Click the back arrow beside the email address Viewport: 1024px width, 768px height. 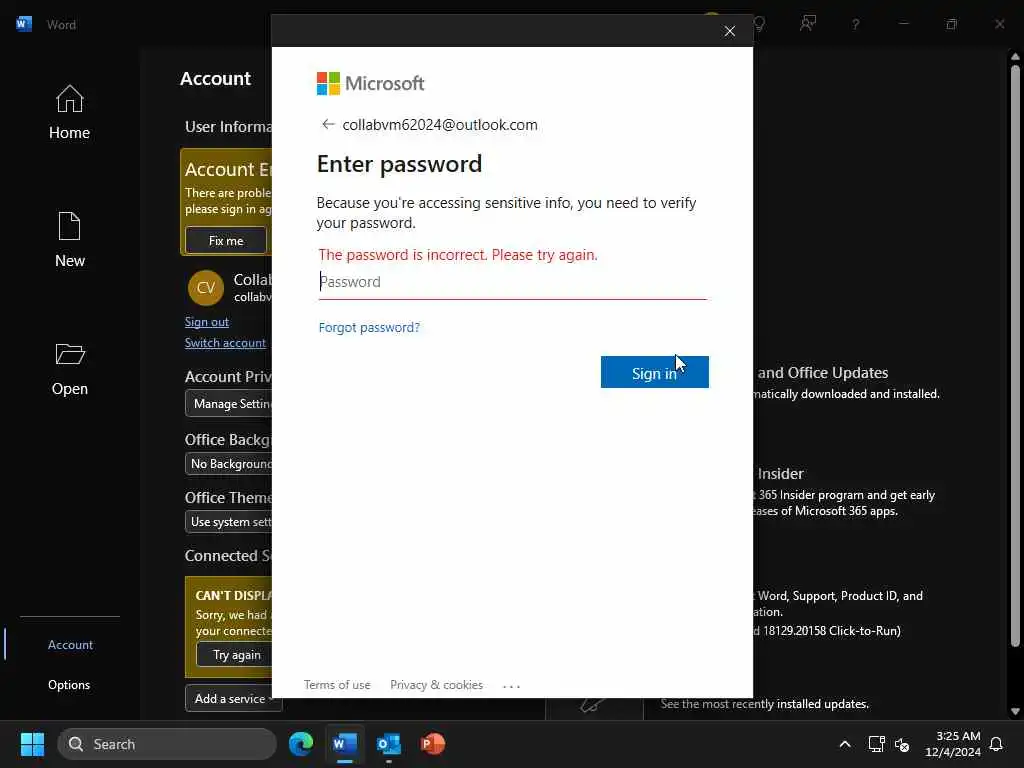328,124
